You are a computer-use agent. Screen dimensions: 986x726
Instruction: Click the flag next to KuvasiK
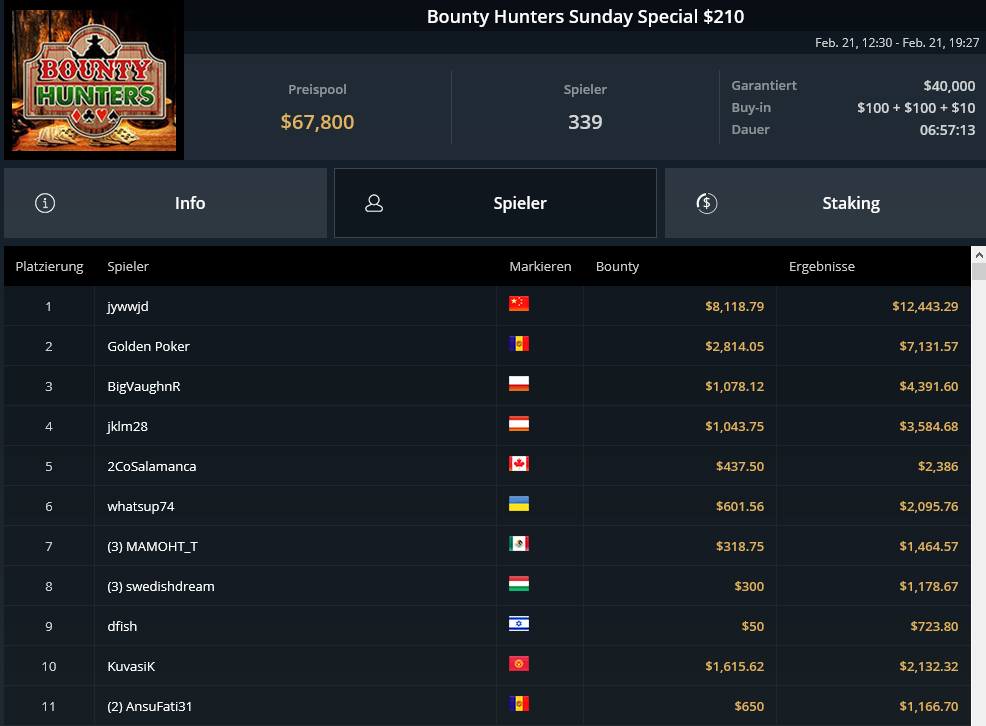tap(519, 664)
